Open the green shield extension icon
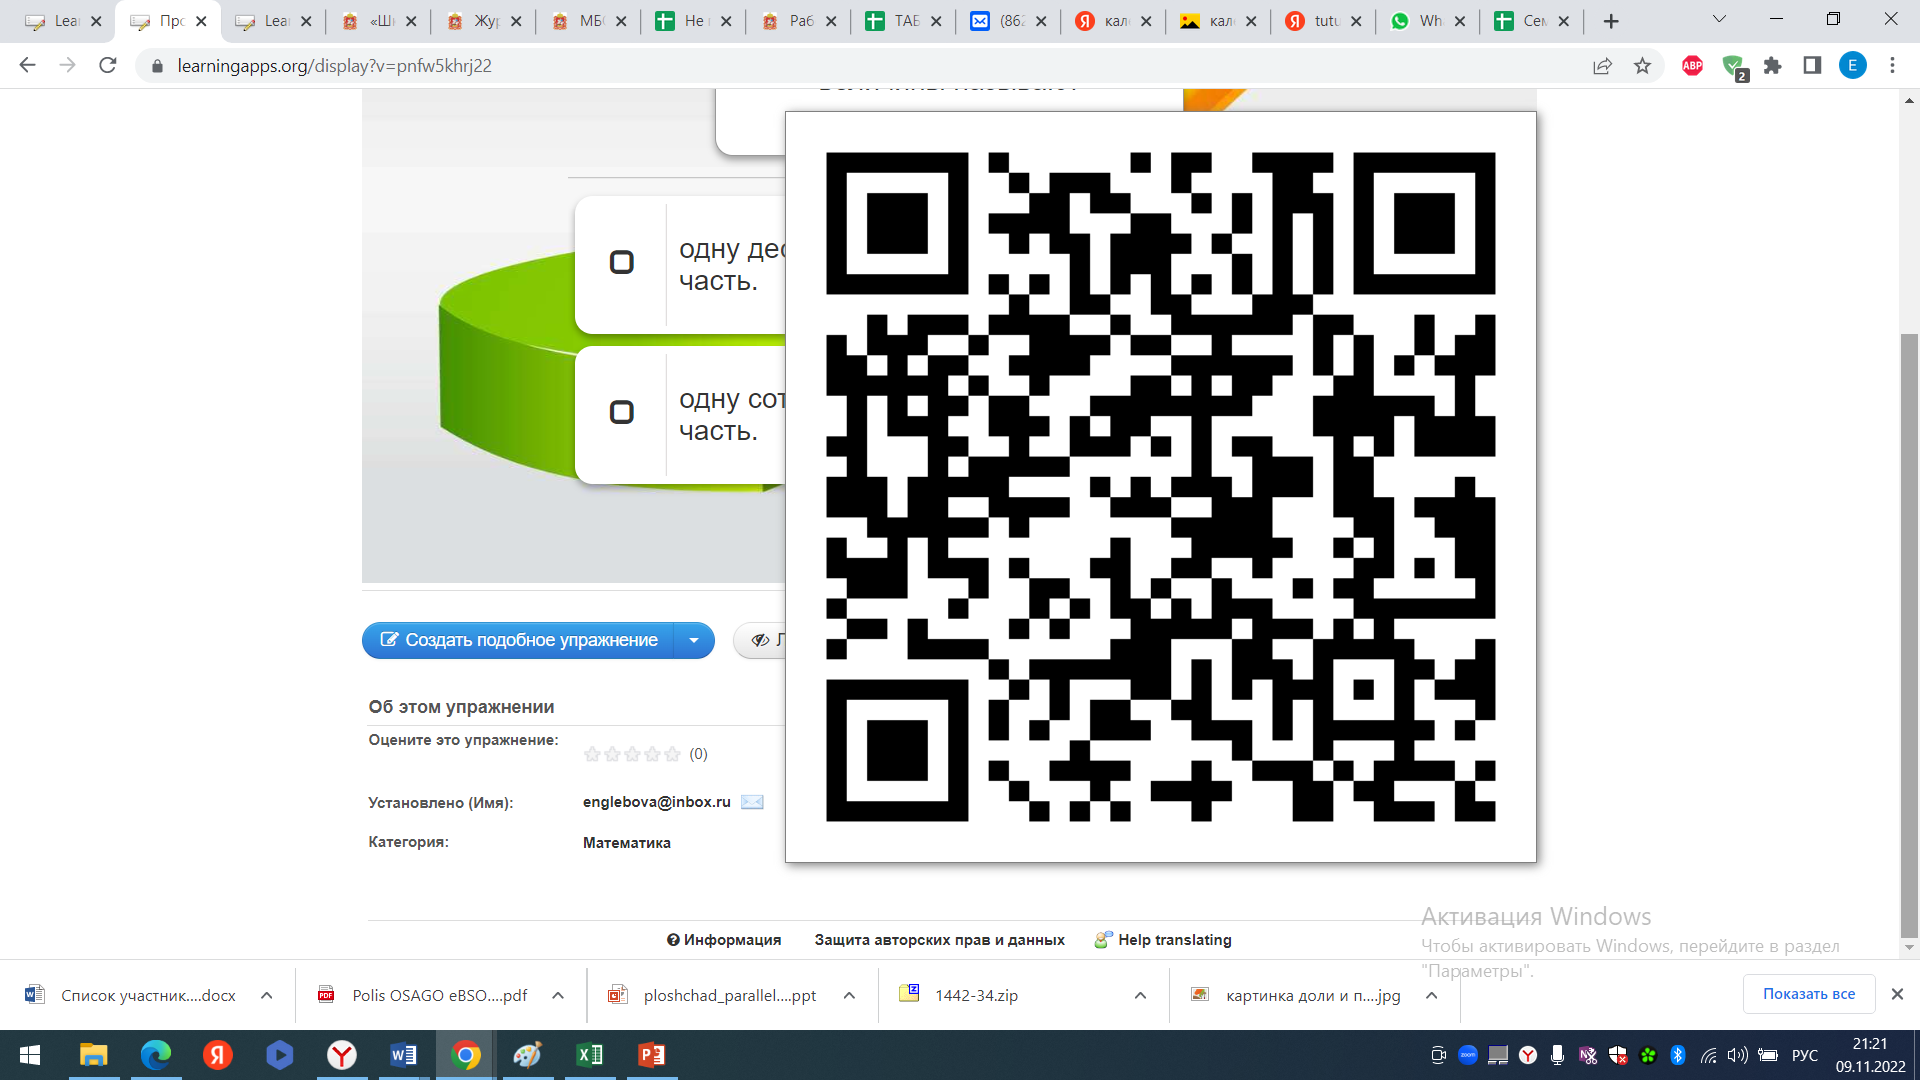Screen dimensions: 1920x1080 (1734, 67)
